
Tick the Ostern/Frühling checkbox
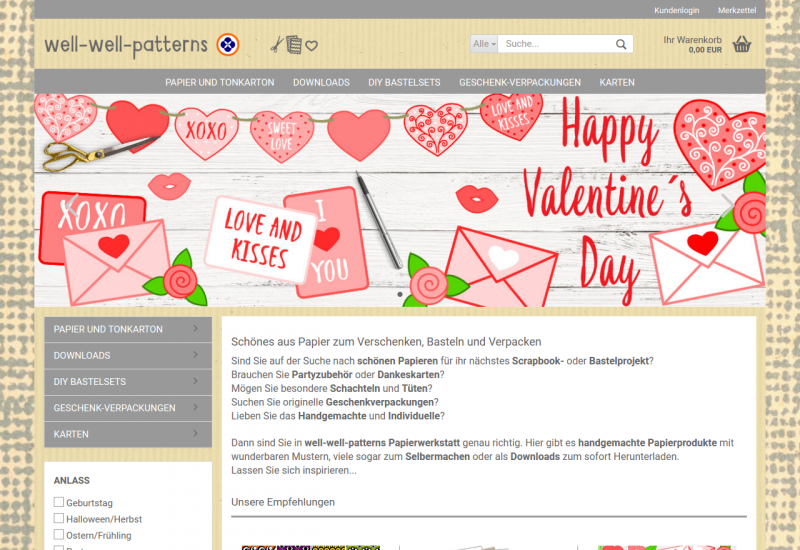pos(59,535)
